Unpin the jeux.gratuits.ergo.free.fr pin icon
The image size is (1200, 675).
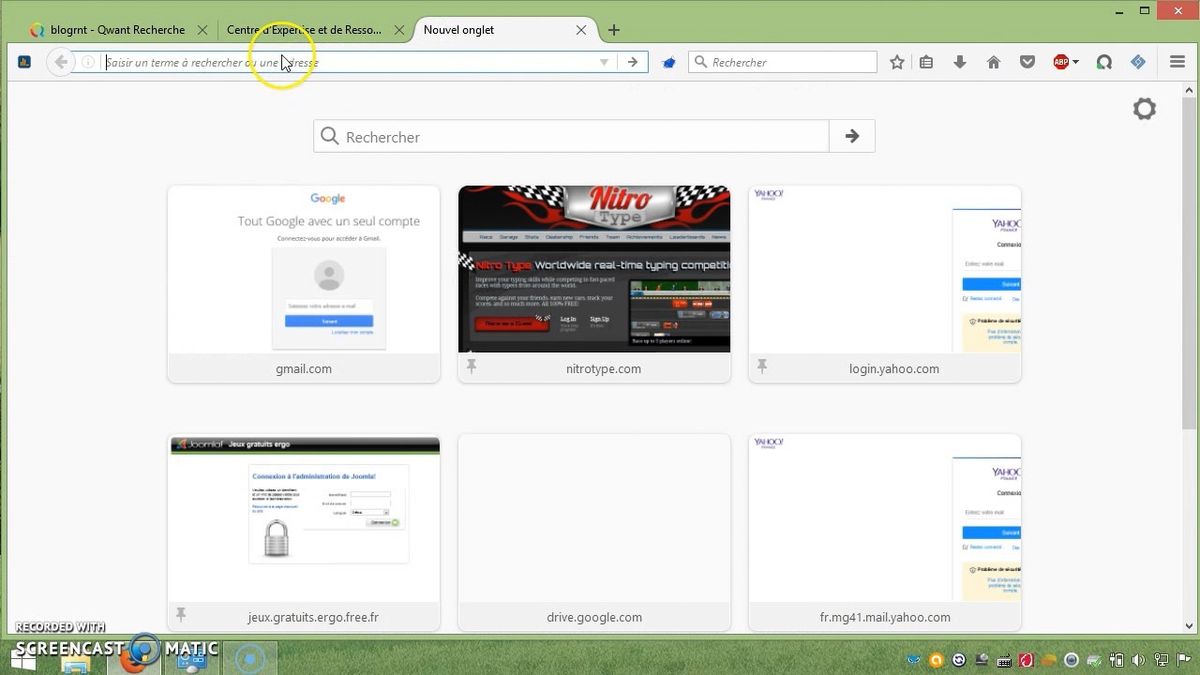(181, 615)
